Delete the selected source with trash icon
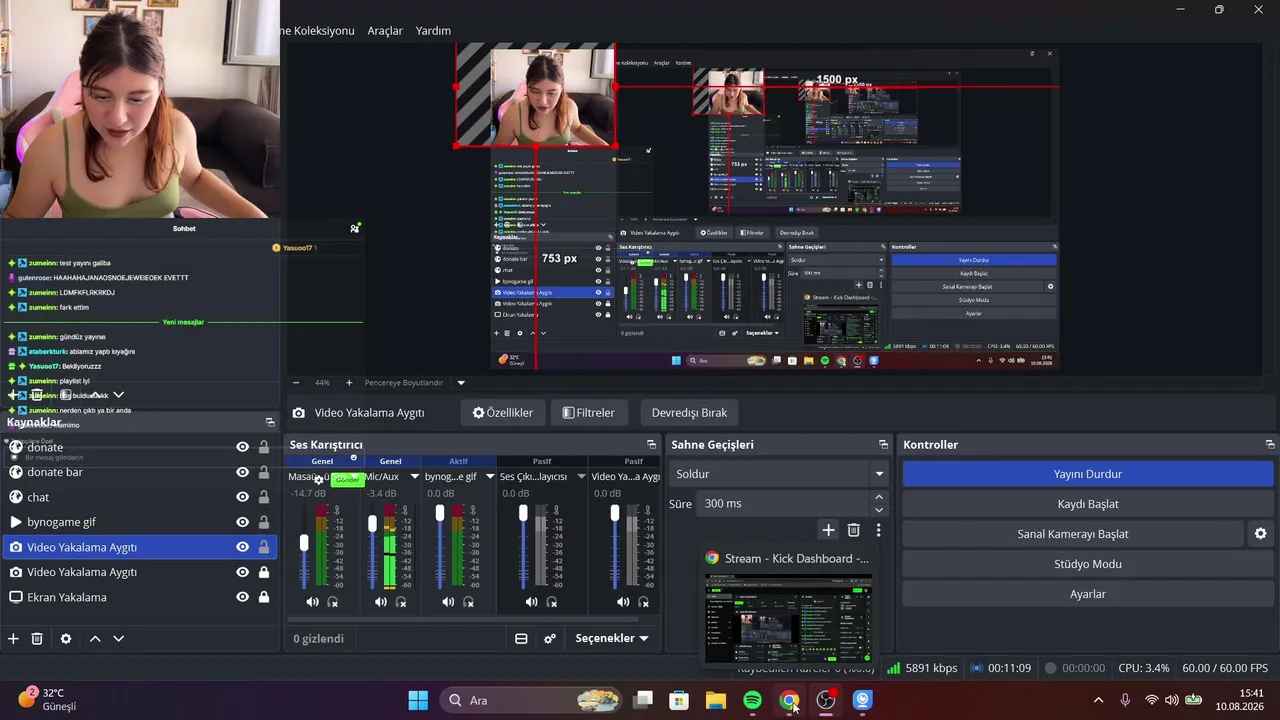Viewport: 1280px width, 720px height. pyautogui.click(x=37, y=639)
